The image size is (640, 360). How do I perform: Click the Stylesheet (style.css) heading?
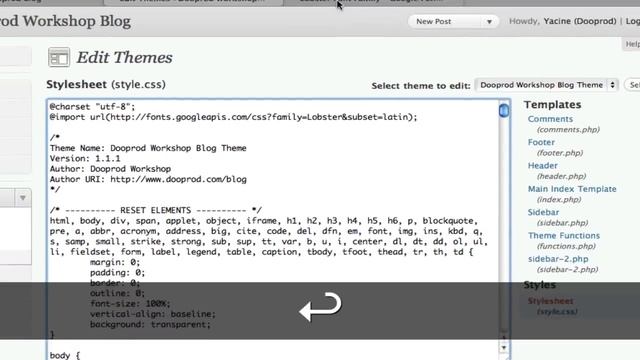click(106, 84)
